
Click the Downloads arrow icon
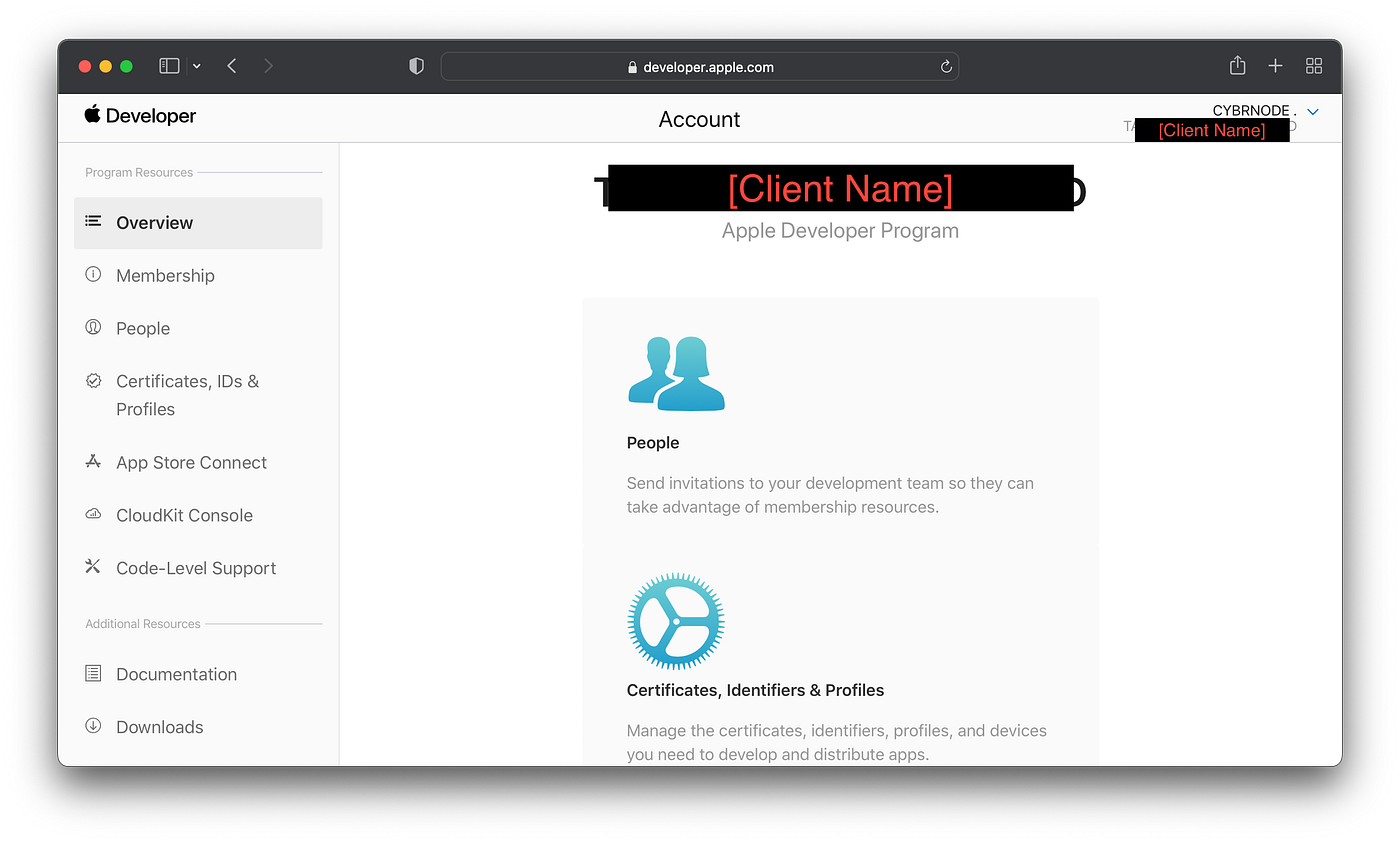[93, 726]
